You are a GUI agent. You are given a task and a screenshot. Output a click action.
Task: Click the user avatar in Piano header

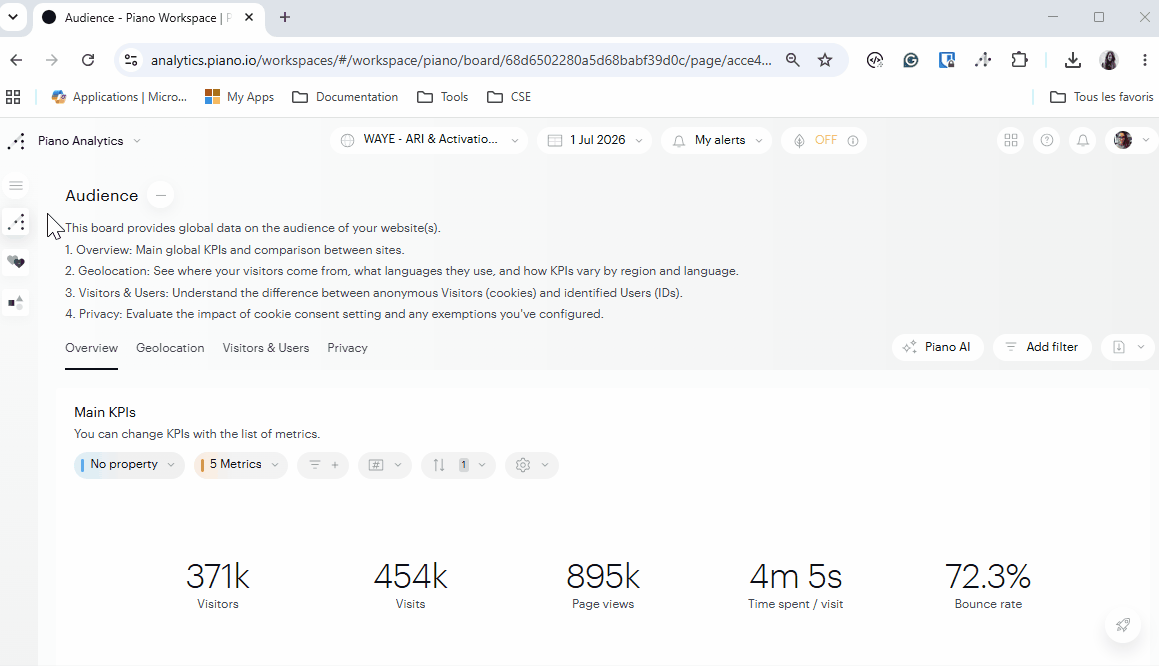(1123, 140)
